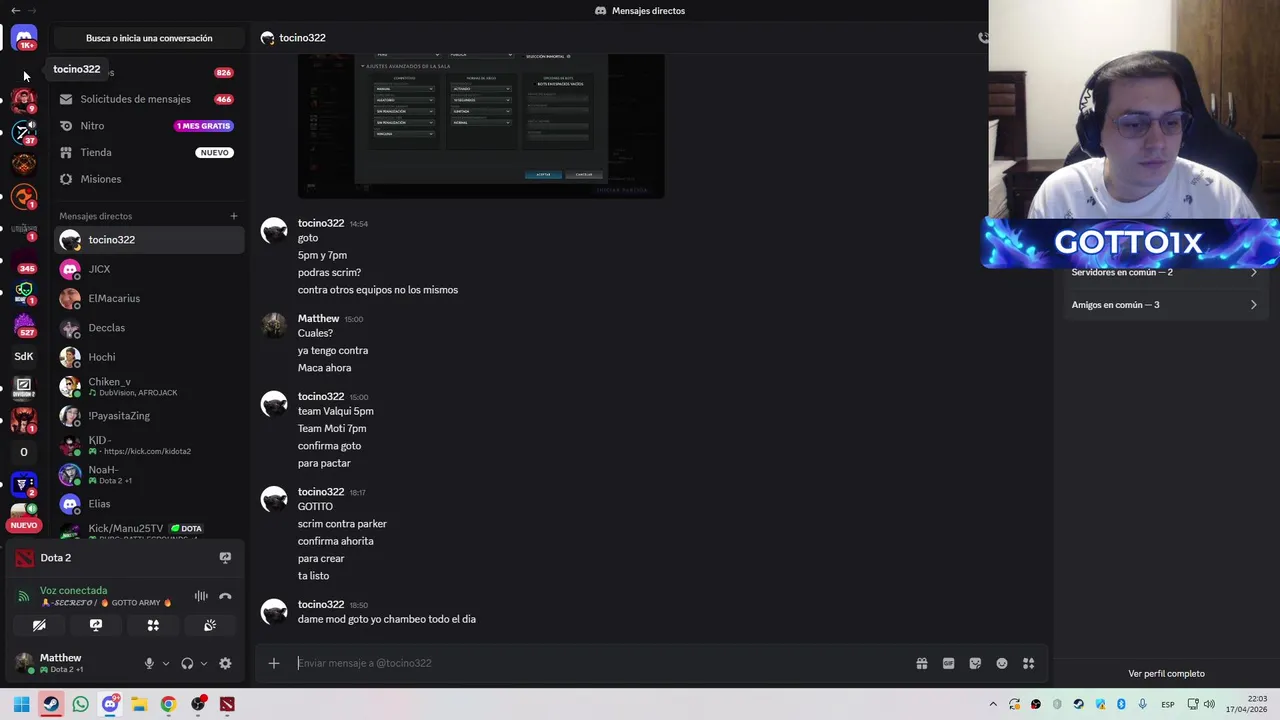Open Nitro page
This screenshot has height=720, width=1280.
(x=148, y=126)
